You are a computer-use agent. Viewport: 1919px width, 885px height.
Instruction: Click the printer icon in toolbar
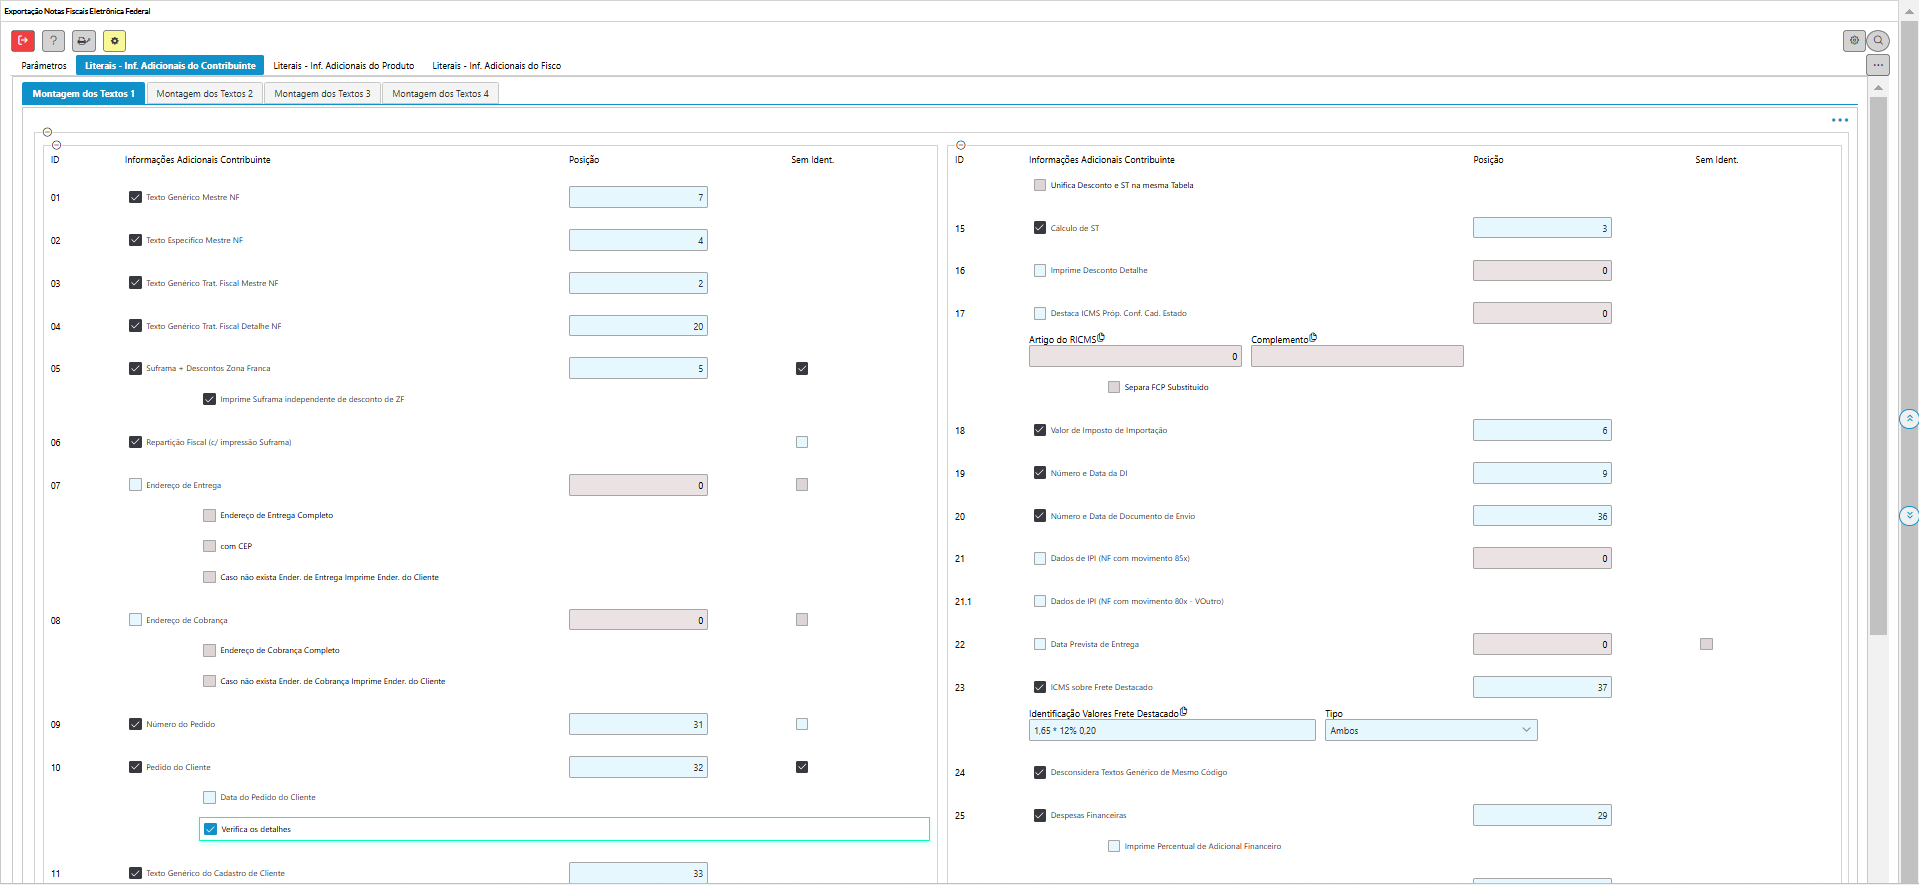pos(84,41)
